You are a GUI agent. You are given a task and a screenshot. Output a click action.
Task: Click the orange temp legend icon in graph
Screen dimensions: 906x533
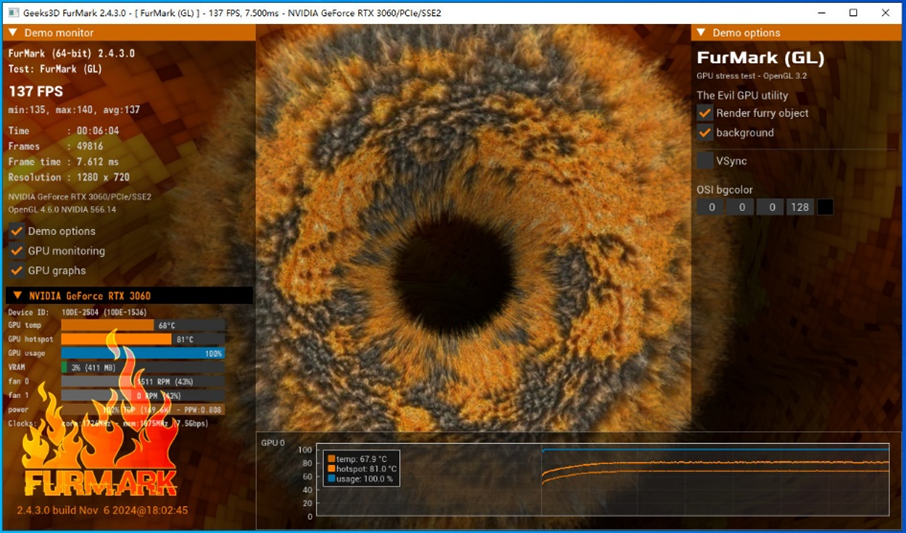point(331,459)
